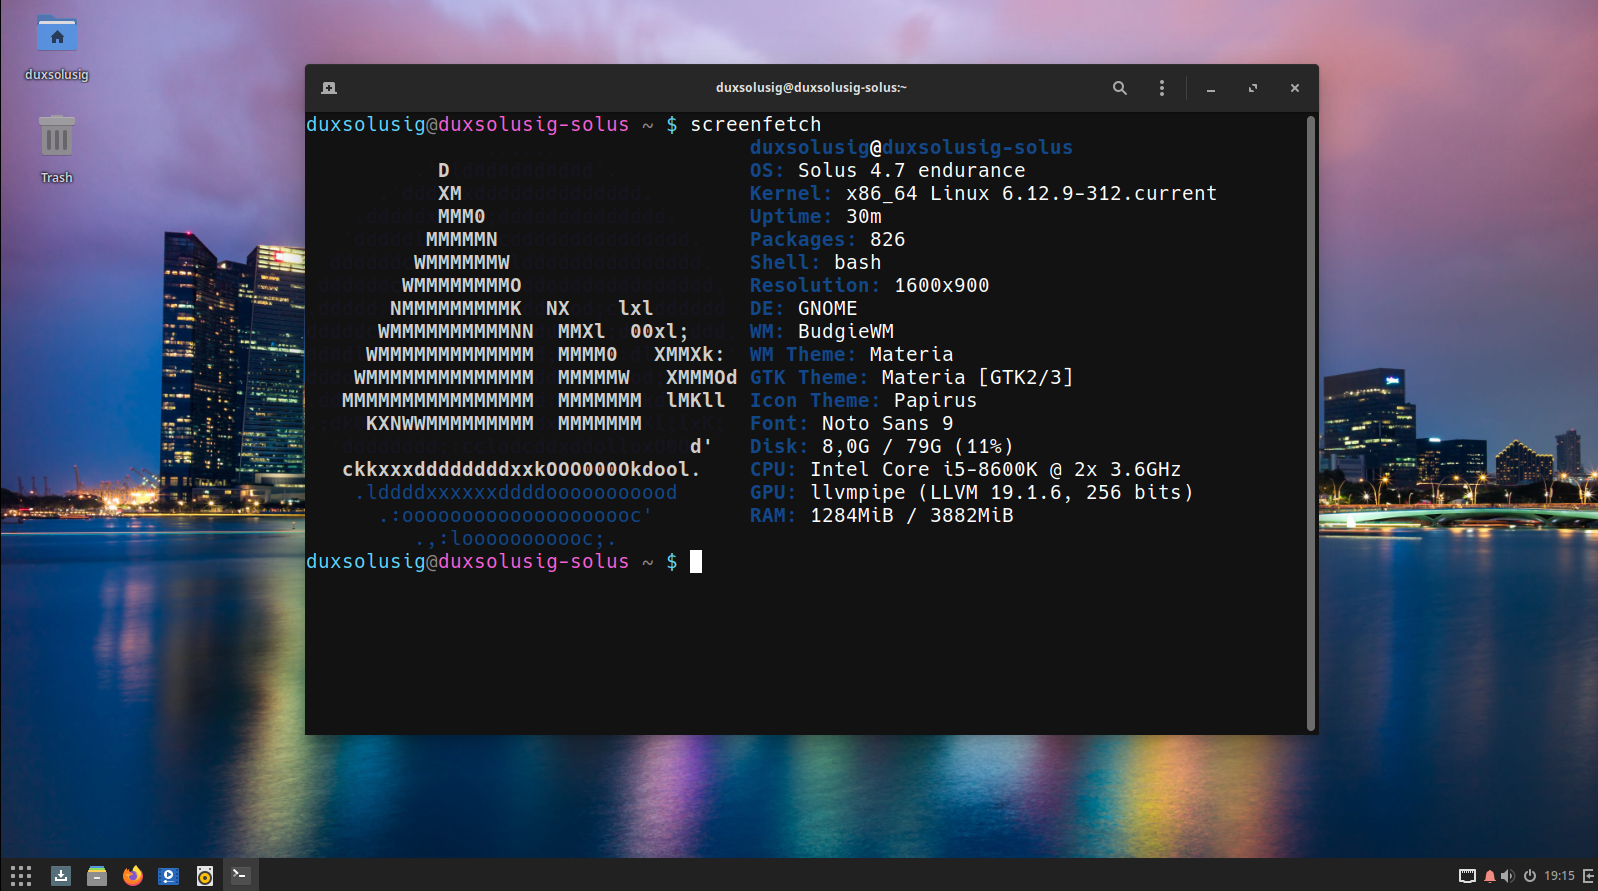The image size is (1598, 891).
Task: Click the terminal title 'duxsolusig@duxsolusig-solus:~'
Action: (x=811, y=88)
